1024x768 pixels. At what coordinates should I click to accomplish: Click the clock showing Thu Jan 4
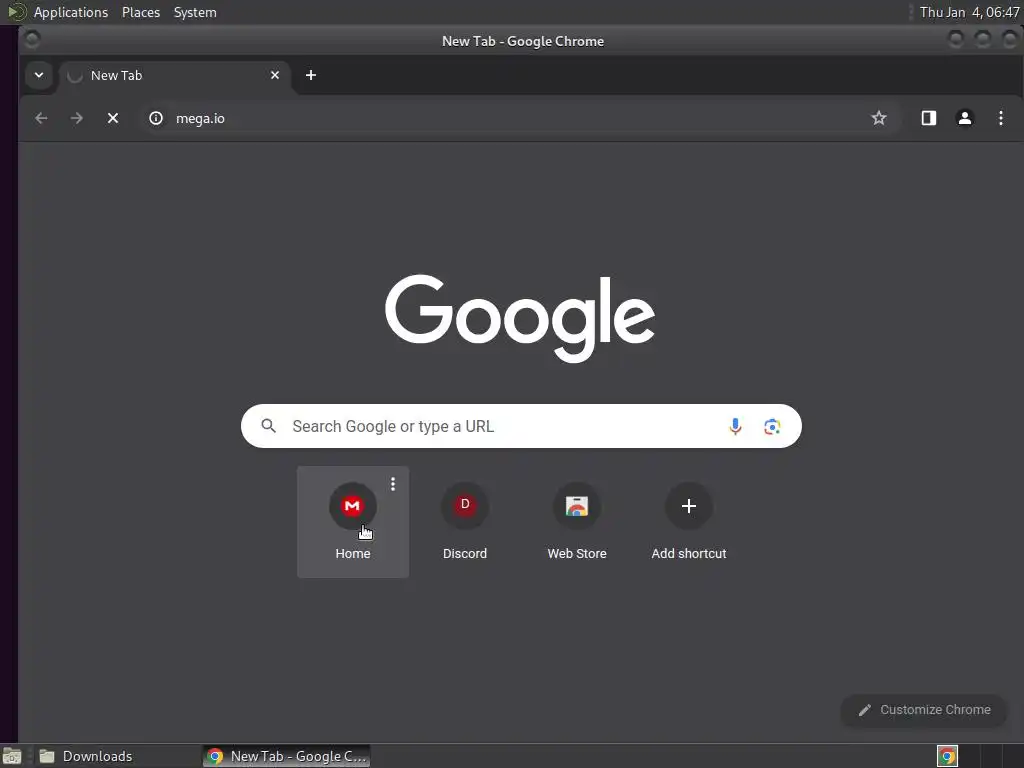click(969, 12)
